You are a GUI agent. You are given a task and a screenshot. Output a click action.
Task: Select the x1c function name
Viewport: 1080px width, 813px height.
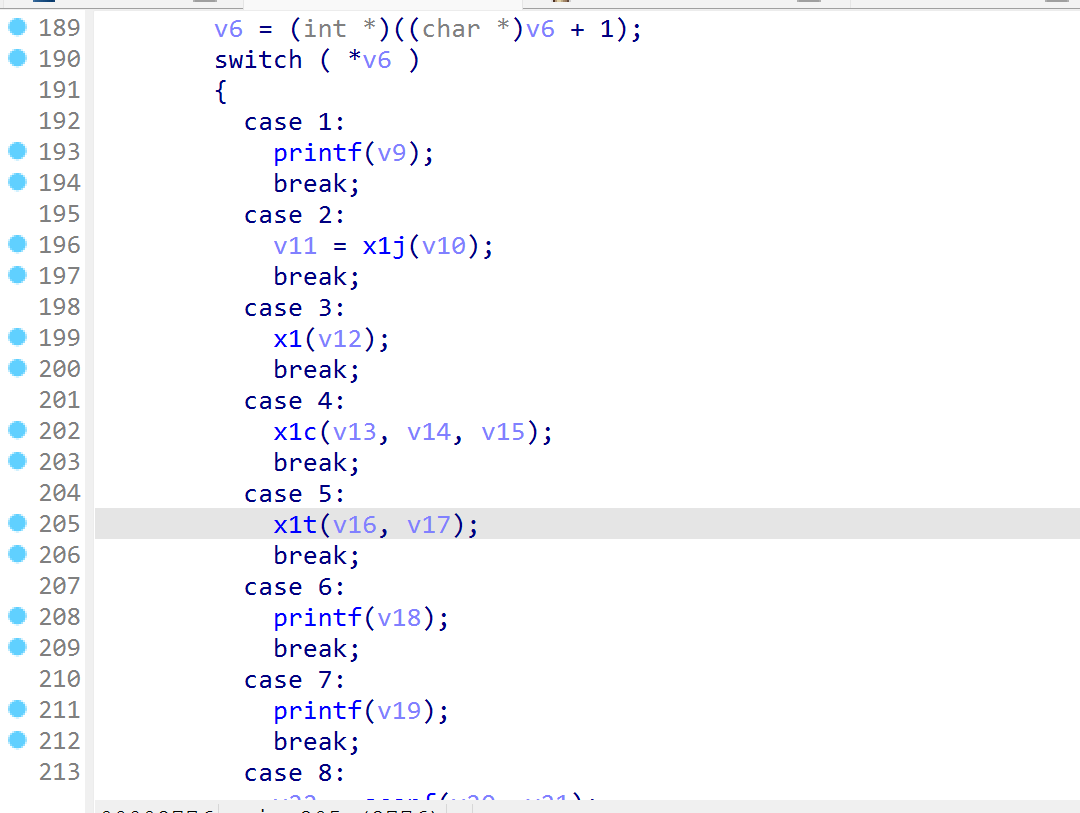pos(295,432)
